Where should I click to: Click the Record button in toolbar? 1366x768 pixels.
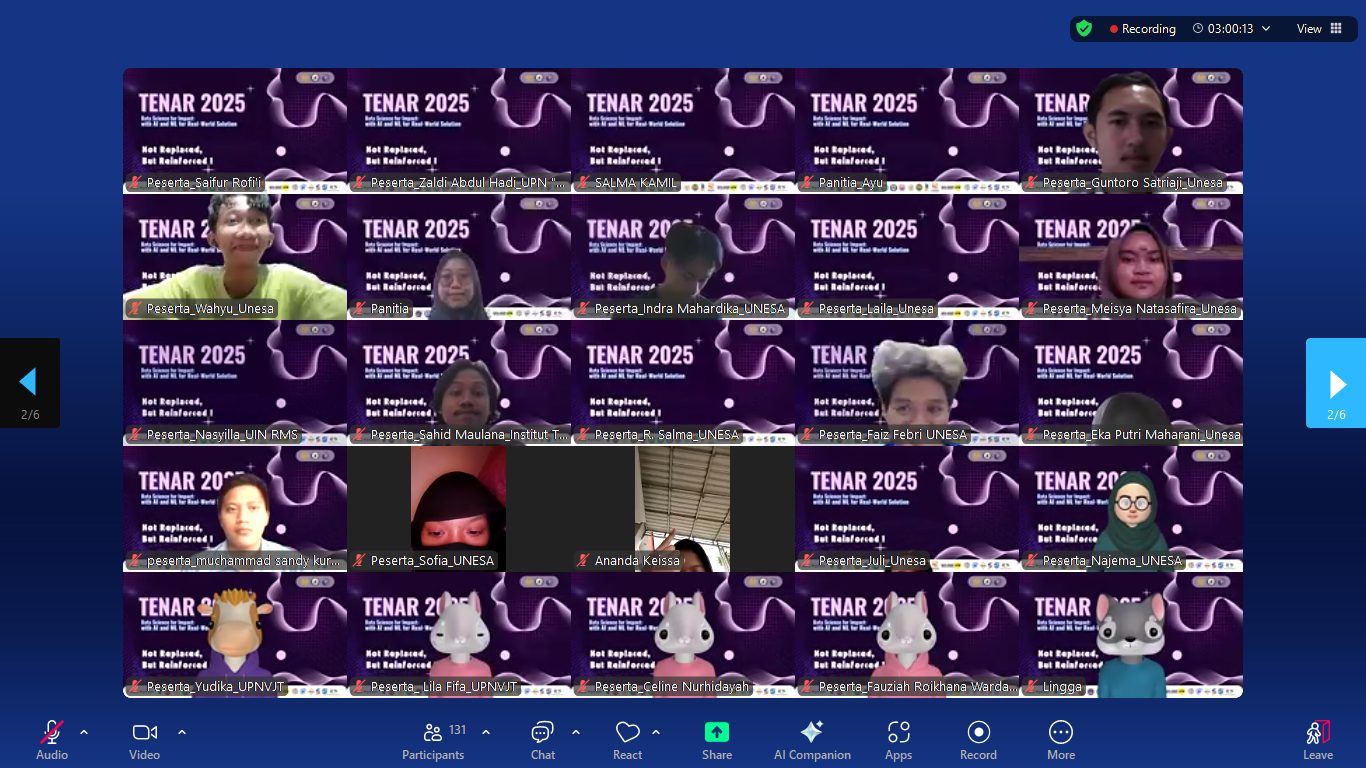978,733
